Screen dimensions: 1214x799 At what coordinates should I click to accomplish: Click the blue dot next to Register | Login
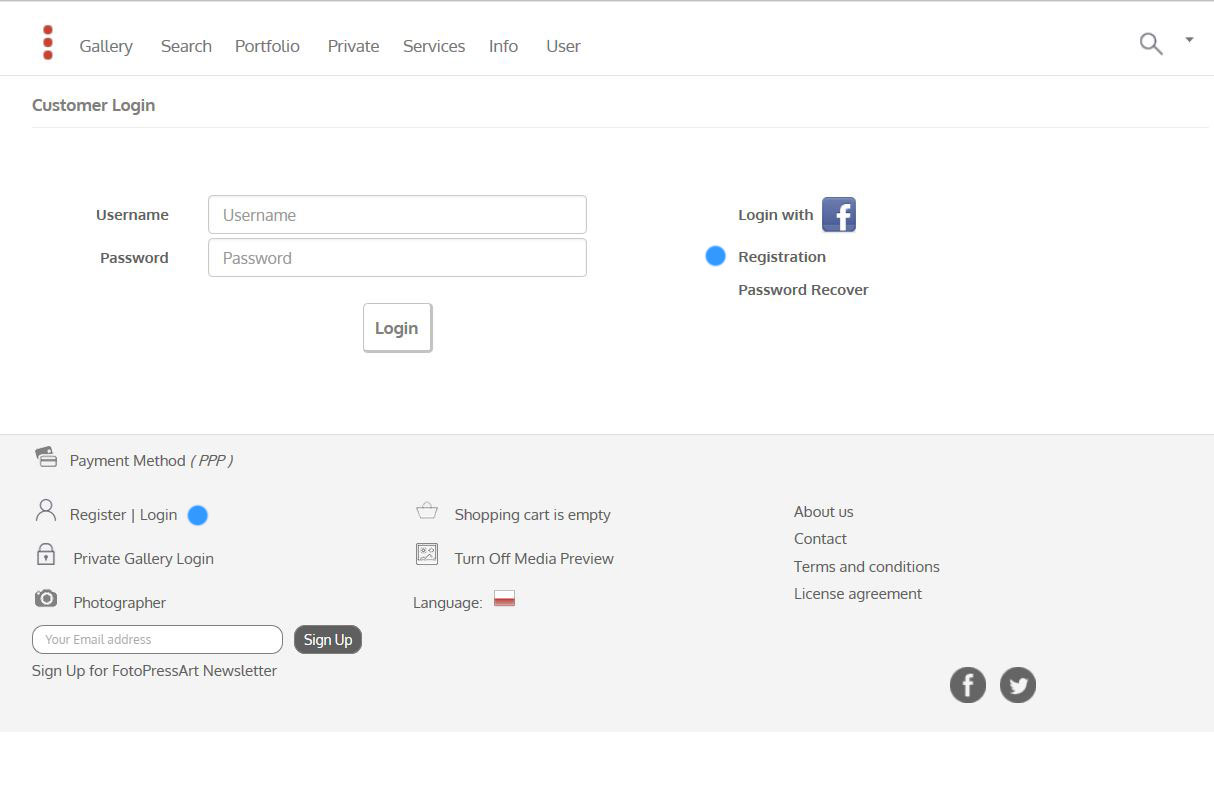[197, 515]
